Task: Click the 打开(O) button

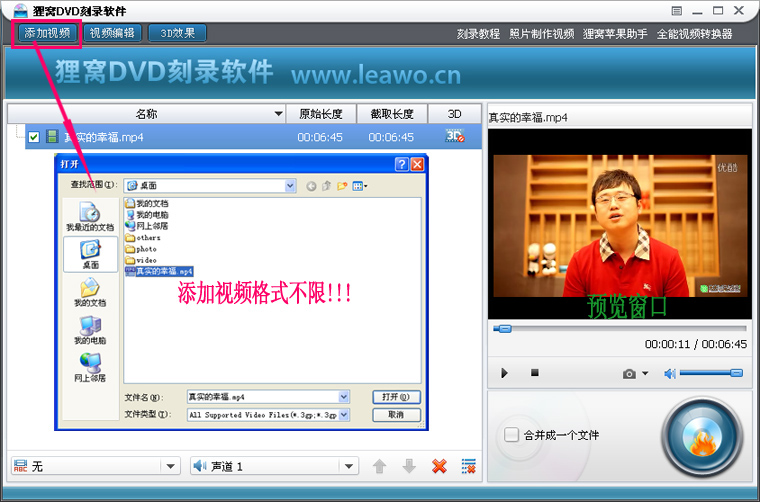Action: coord(396,397)
